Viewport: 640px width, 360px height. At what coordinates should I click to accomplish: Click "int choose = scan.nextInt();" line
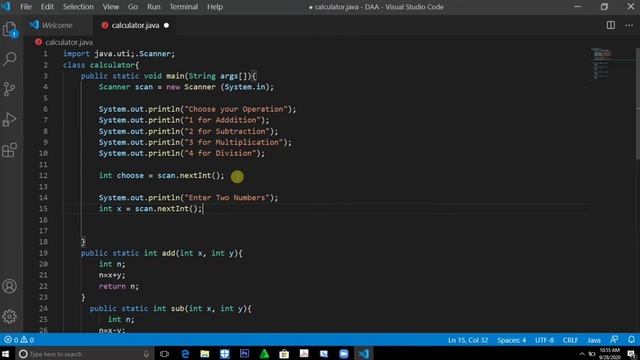[x=161, y=176]
